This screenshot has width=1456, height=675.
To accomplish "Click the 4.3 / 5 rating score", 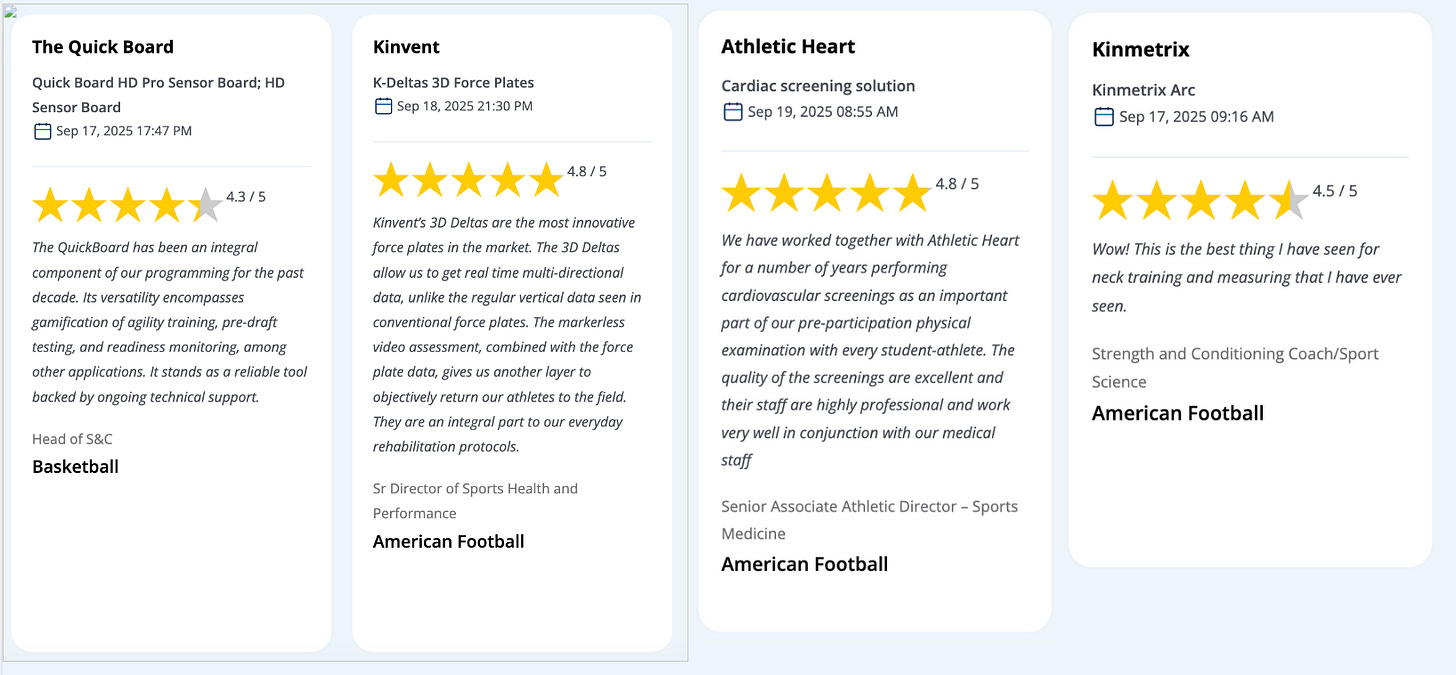I will pyautogui.click(x=246, y=196).
